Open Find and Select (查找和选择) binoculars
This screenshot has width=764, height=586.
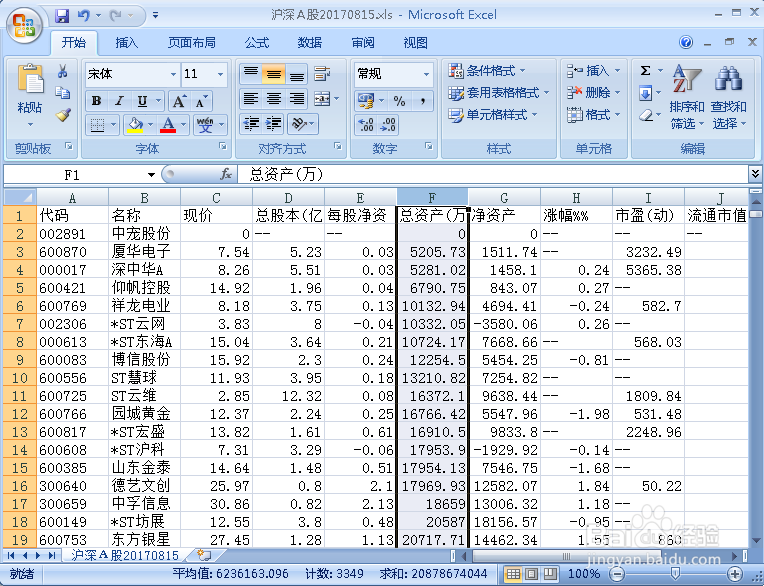coord(728,97)
